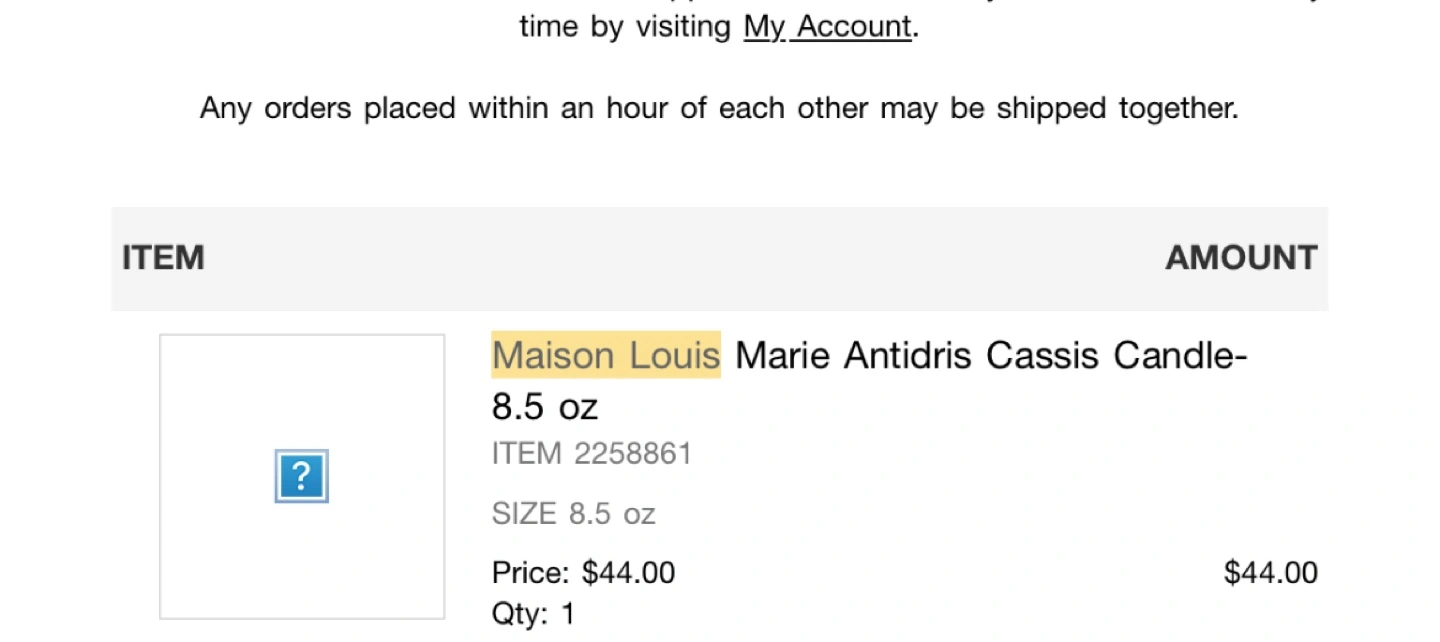Click the SIZE 8.5 oz label
Image resolution: width=1440 pixels, height=642 pixels.
pos(574,514)
